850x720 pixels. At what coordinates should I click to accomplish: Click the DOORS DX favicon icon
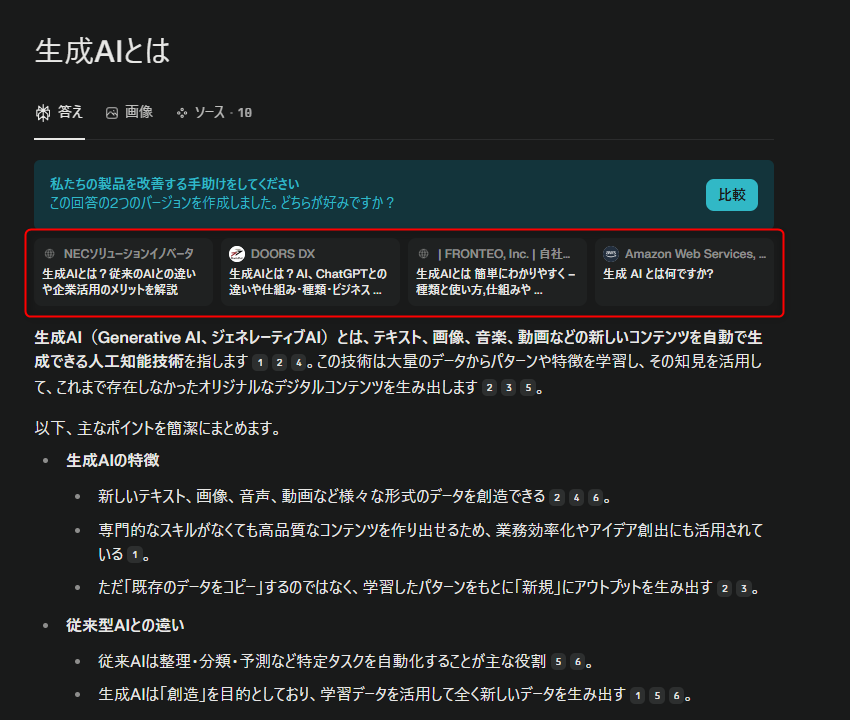237,254
